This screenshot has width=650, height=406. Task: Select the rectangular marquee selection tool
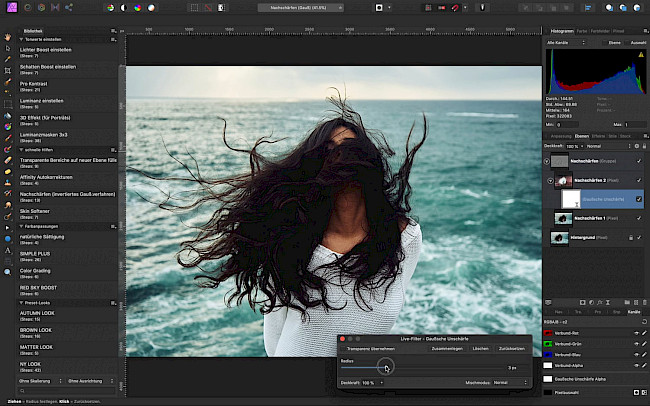click(8, 103)
